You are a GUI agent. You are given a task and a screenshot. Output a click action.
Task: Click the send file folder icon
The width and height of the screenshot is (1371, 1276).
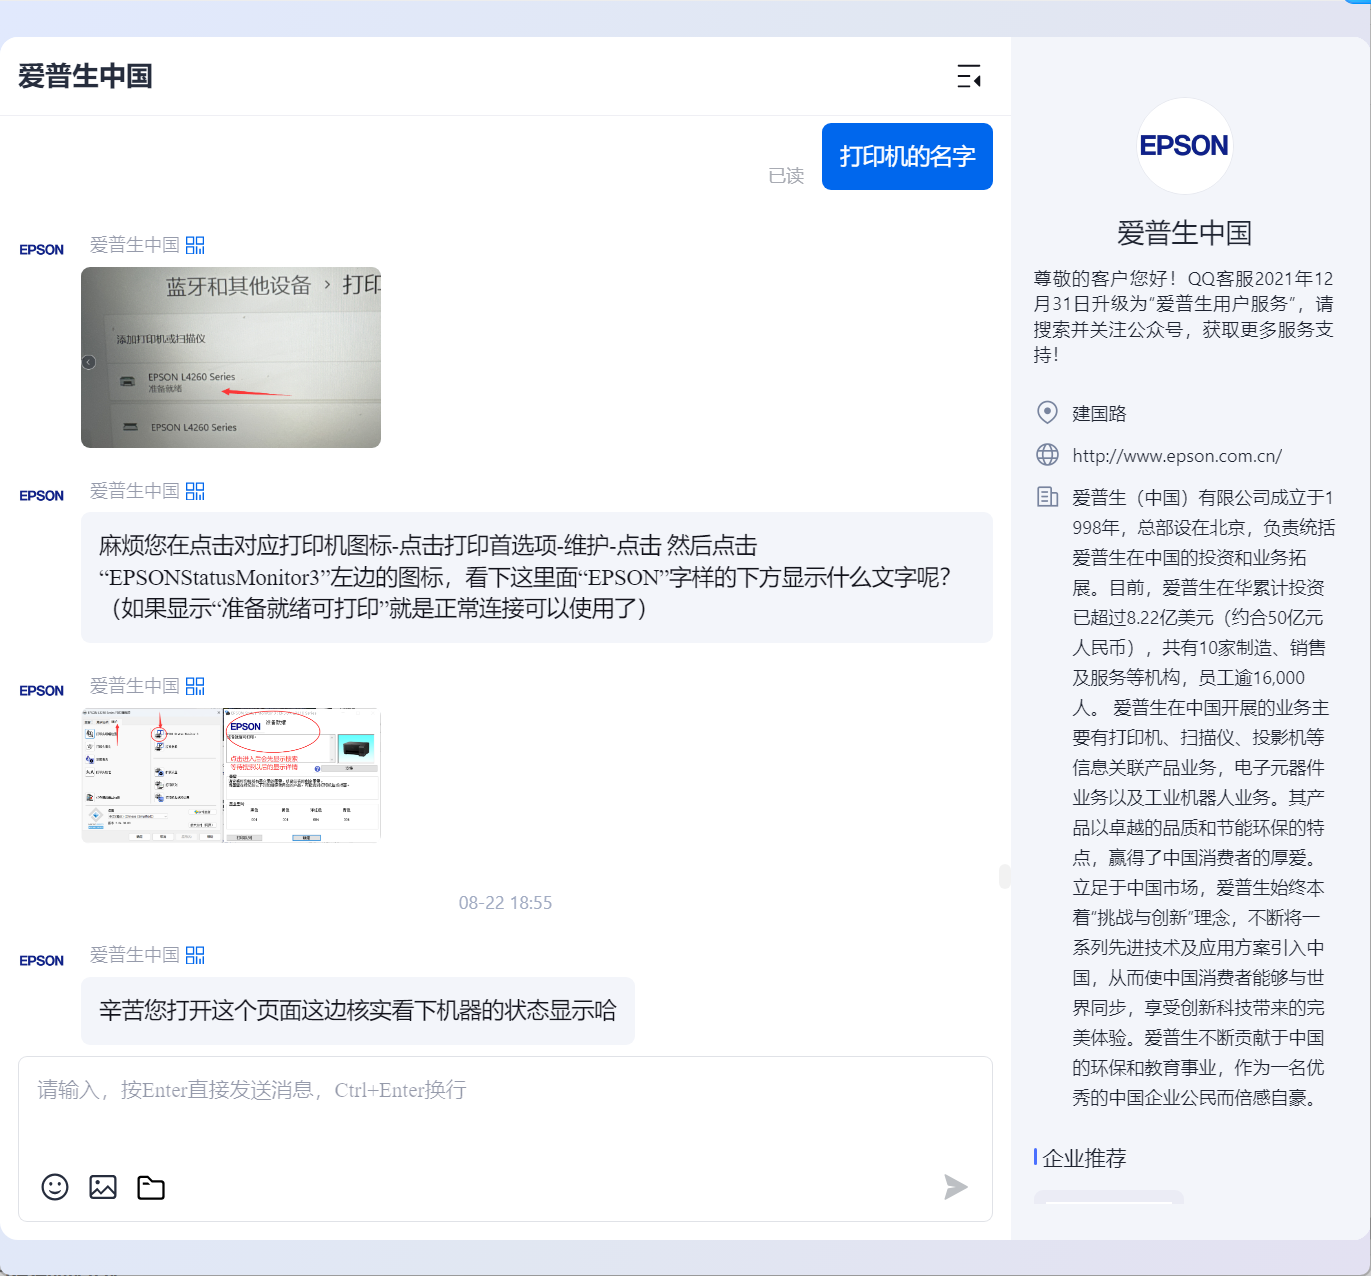point(151,1187)
